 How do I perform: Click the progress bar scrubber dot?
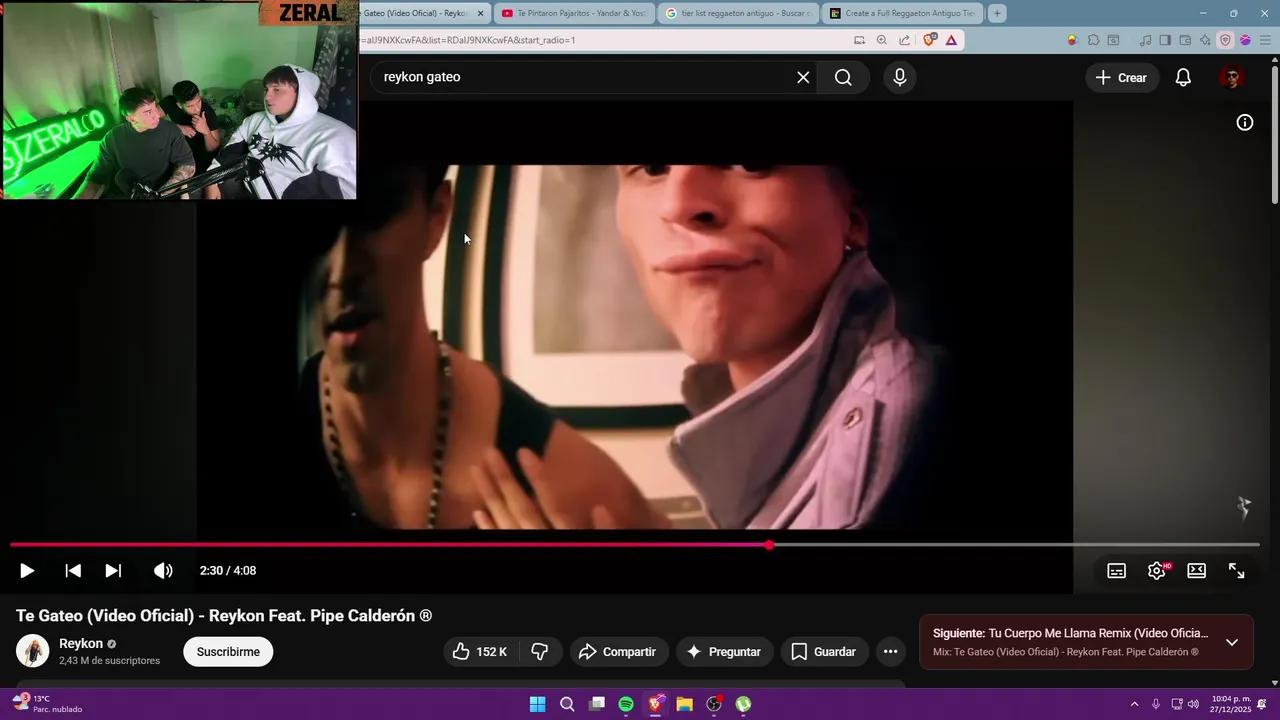point(769,545)
